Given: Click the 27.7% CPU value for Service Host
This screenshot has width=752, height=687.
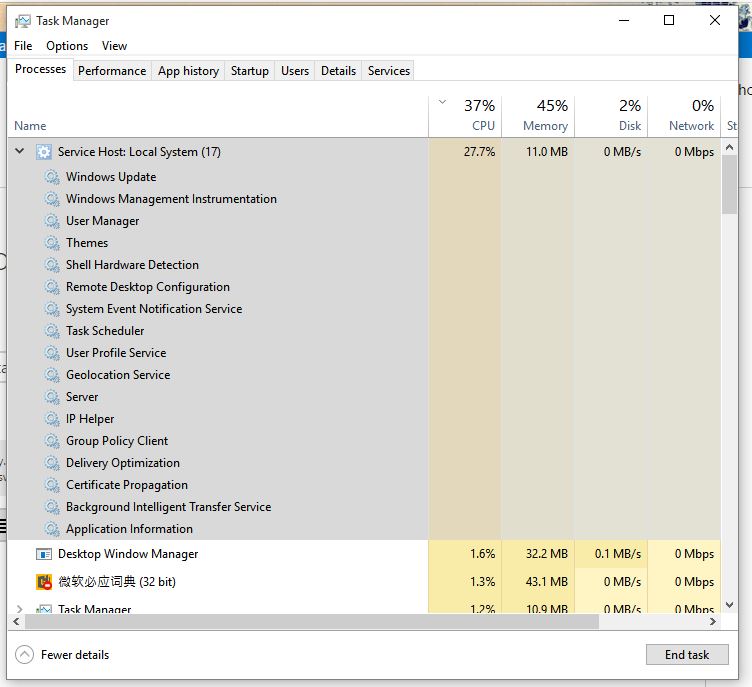Looking at the screenshot, I should pos(479,152).
